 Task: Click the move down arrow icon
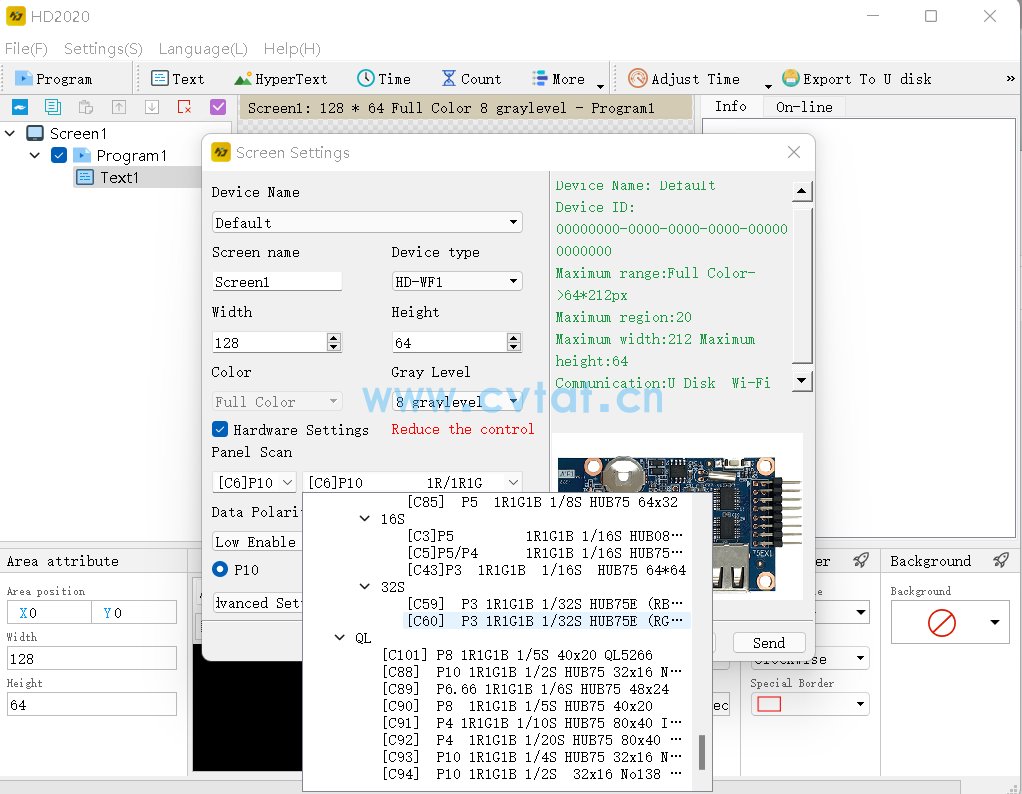pos(152,107)
